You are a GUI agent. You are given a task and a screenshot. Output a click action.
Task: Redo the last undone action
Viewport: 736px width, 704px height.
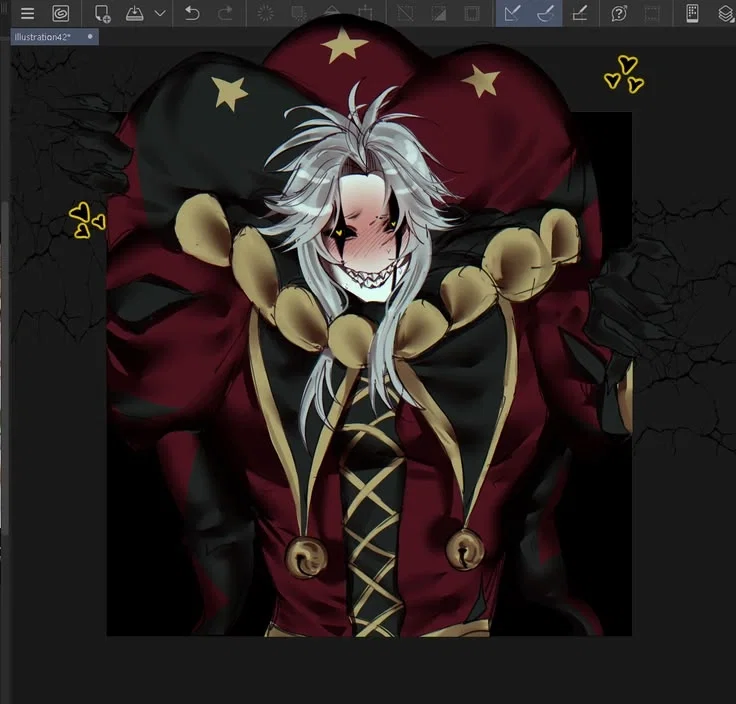pos(225,13)
